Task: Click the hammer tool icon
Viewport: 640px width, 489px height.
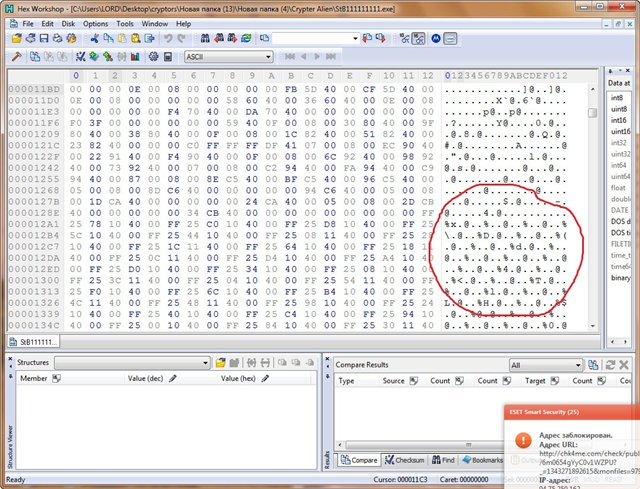Action: click(x=16, y=56)
